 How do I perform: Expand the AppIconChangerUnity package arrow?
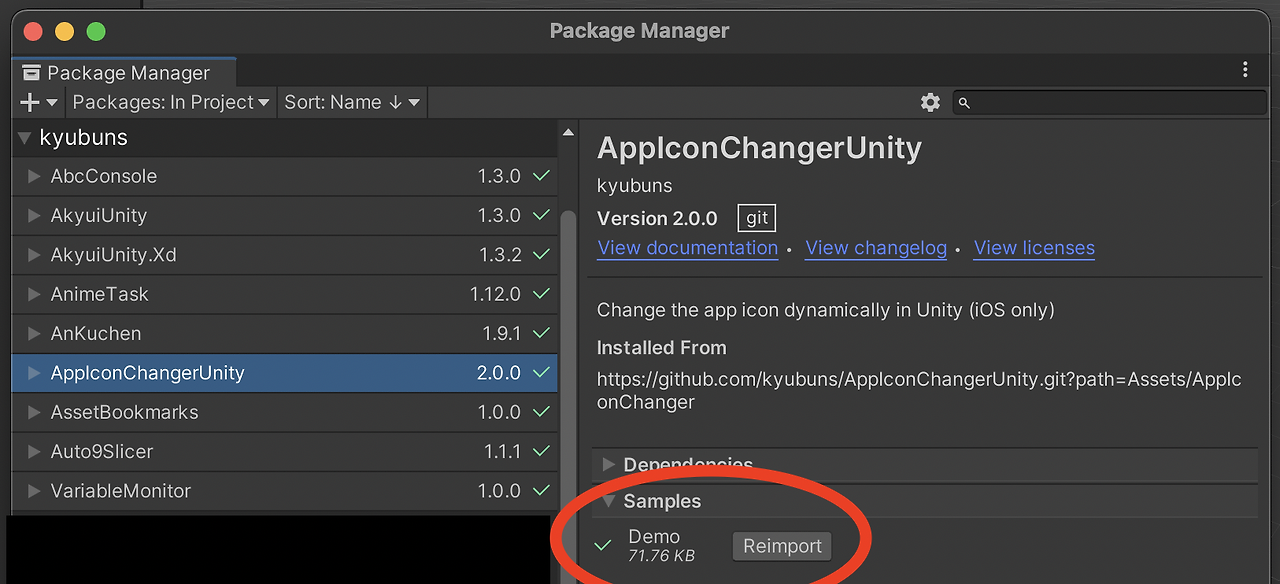(x=32, y=373)
